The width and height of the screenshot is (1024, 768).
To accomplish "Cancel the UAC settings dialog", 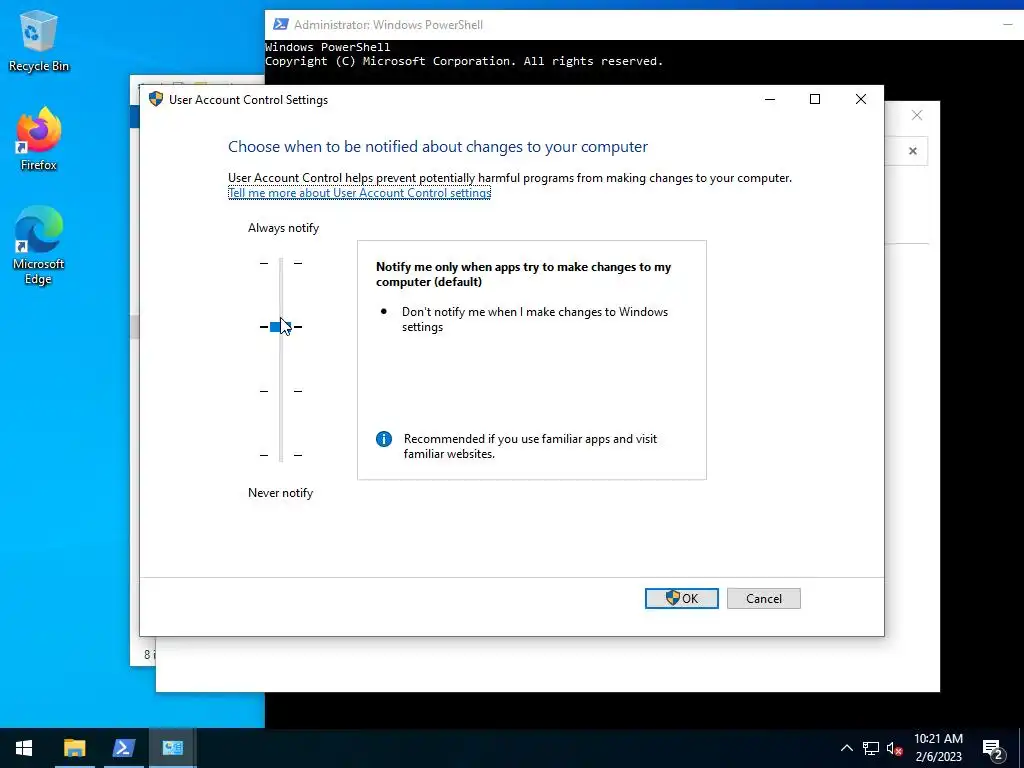I will coord(763,598).
